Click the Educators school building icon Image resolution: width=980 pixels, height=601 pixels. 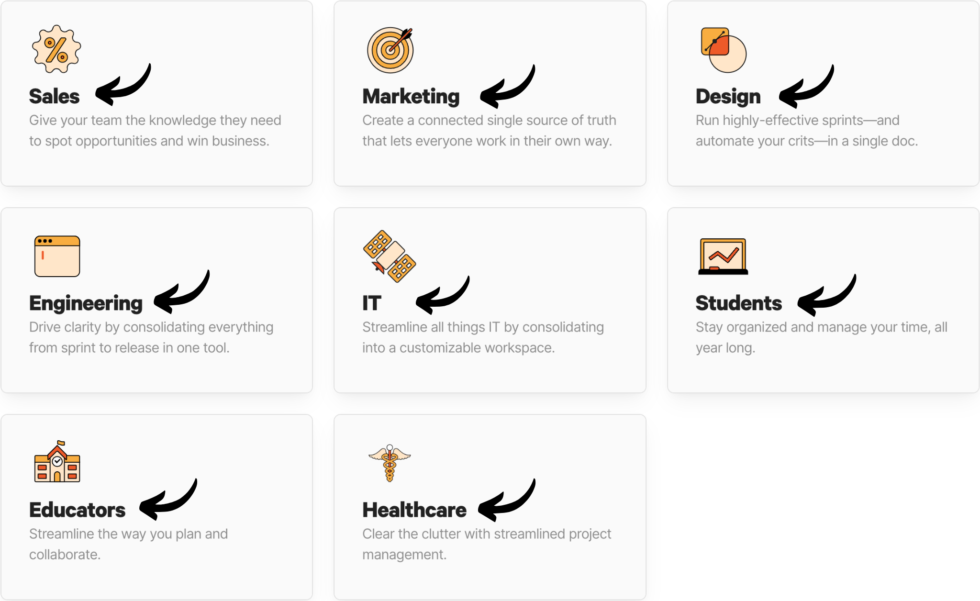56,463
